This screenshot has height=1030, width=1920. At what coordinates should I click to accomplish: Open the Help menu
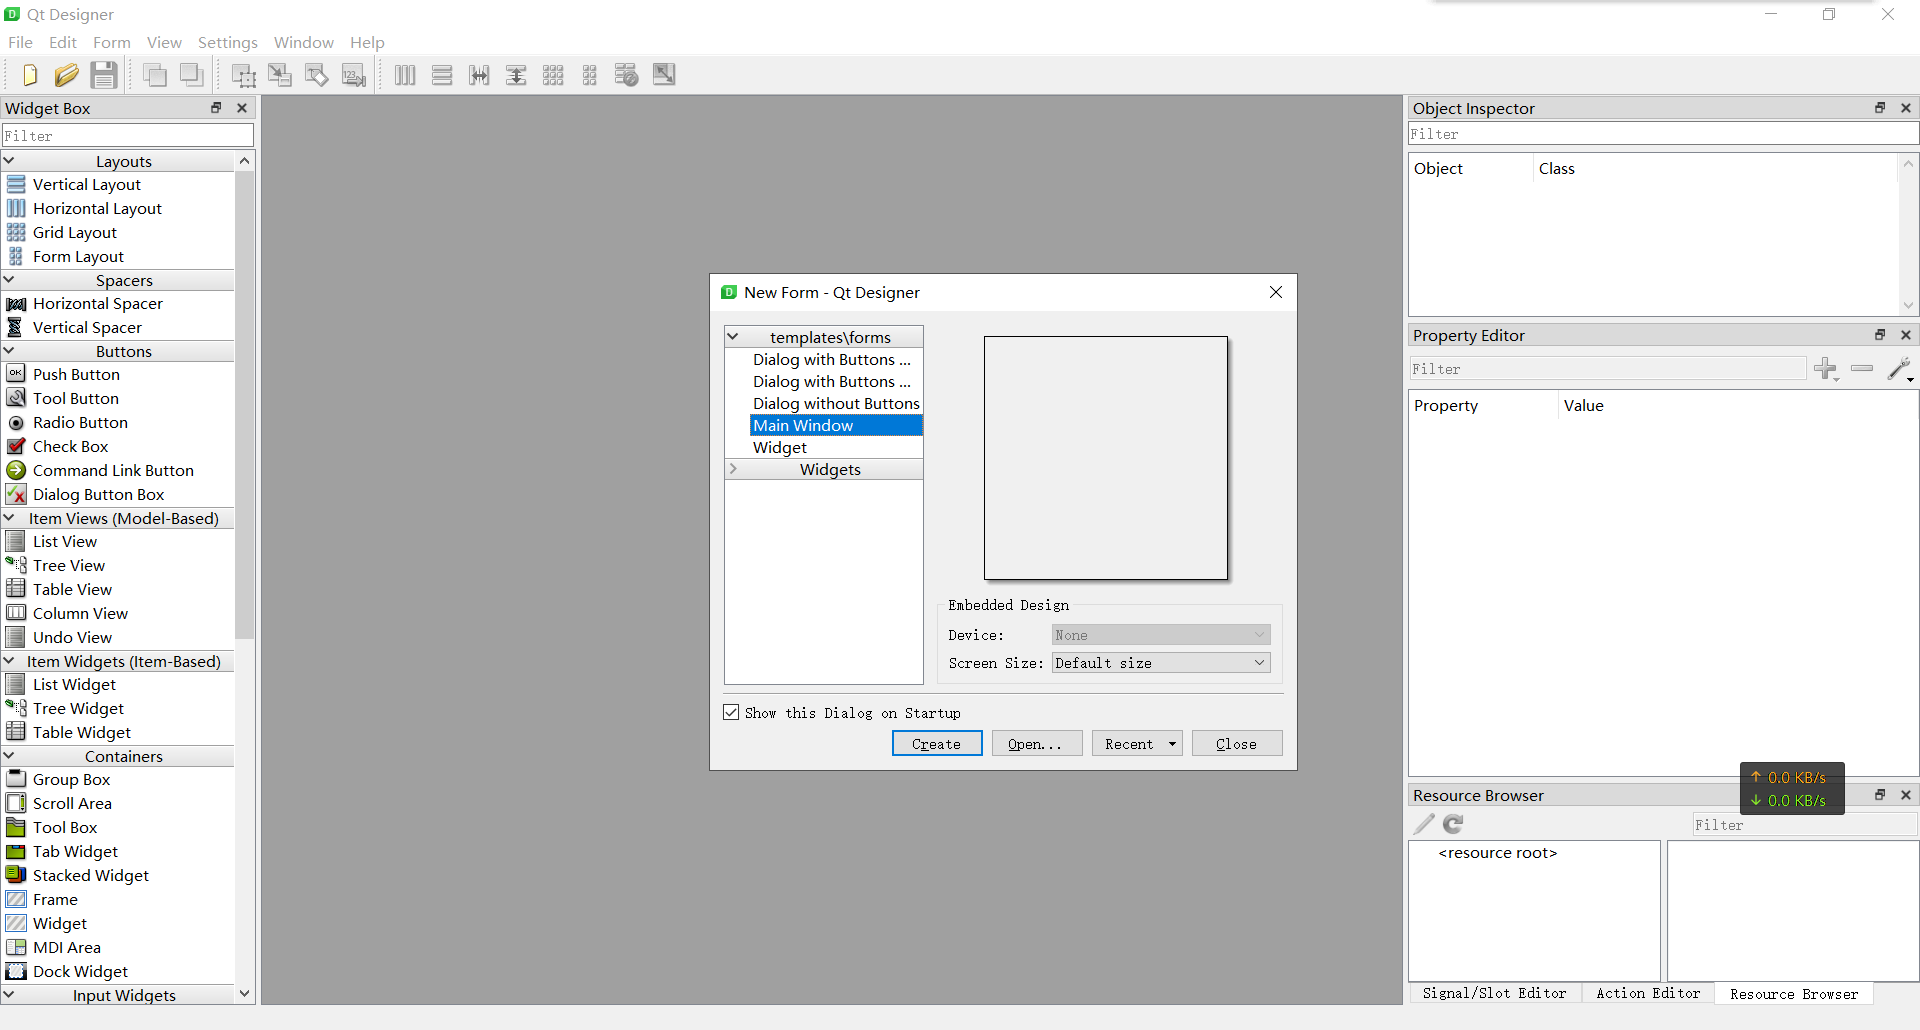(x=367, y=42)
